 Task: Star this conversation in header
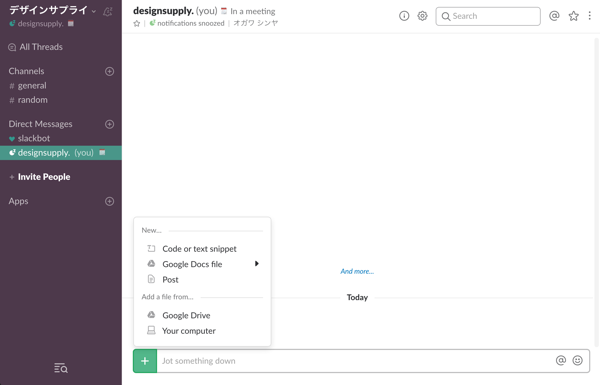(137, 24)
